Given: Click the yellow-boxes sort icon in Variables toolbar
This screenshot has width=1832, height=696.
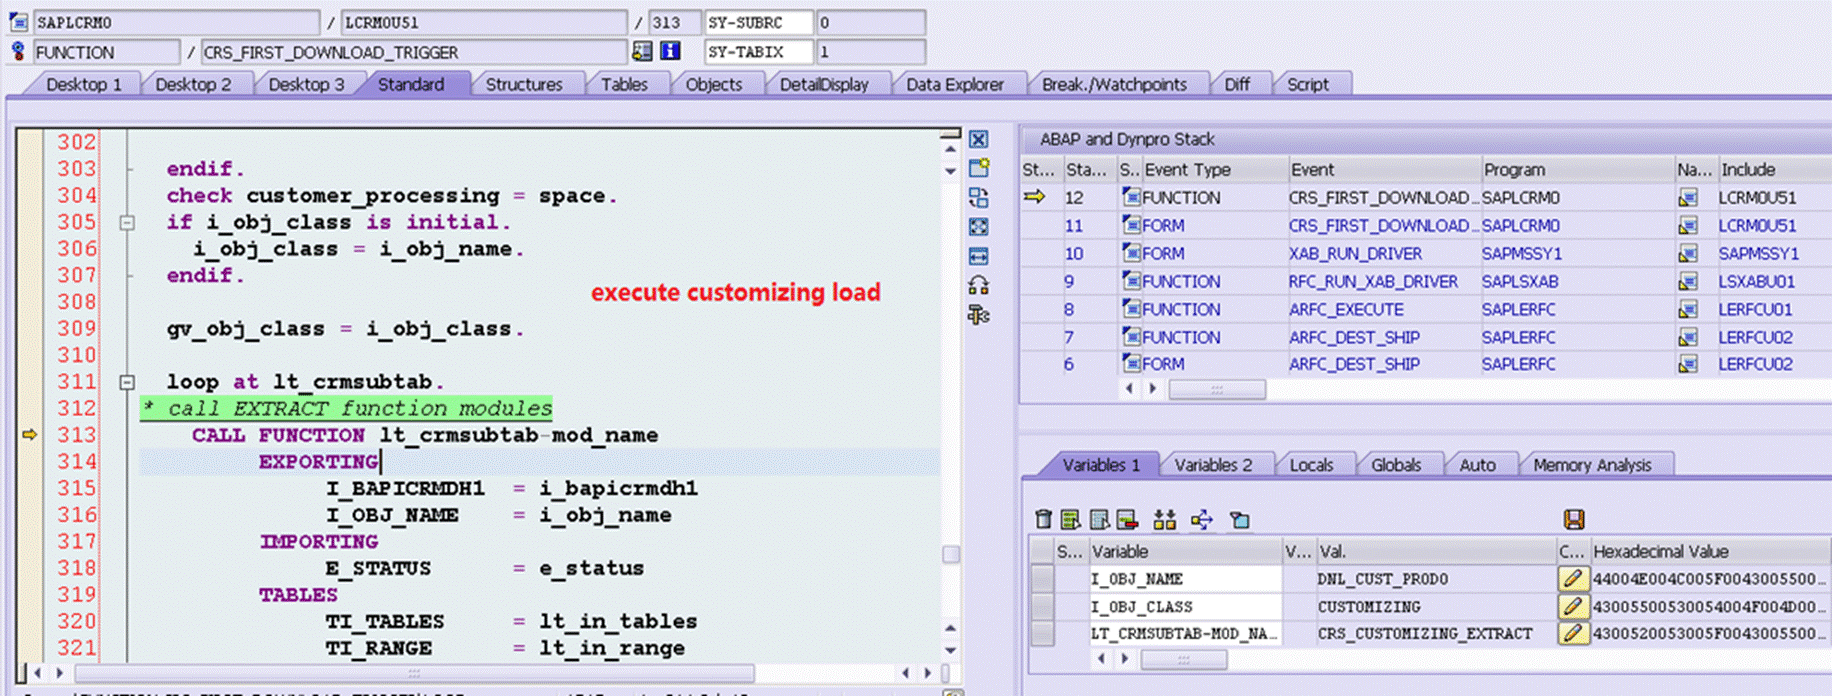Looking at the screenshot, I should tap(1164, 519).
